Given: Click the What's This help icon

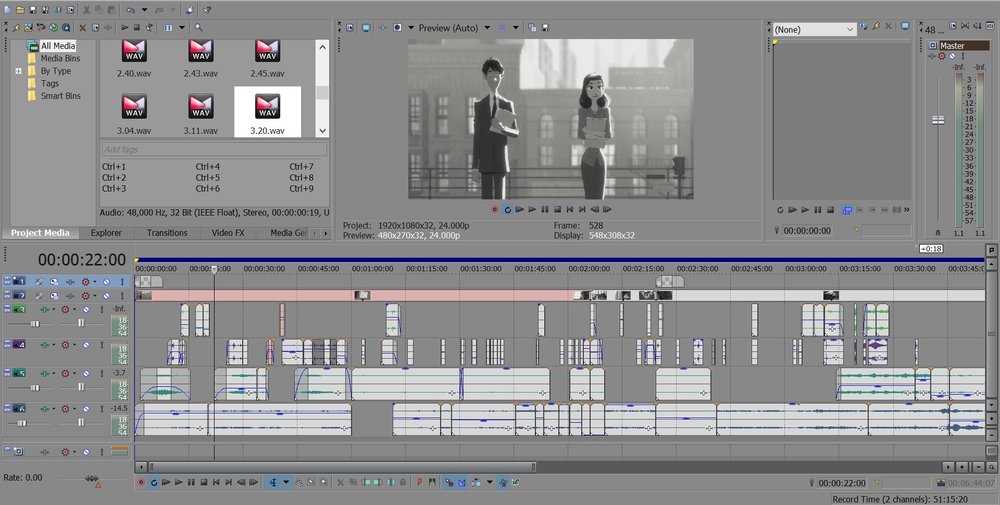Looking at the screenshot, I should tap(207, 10).
